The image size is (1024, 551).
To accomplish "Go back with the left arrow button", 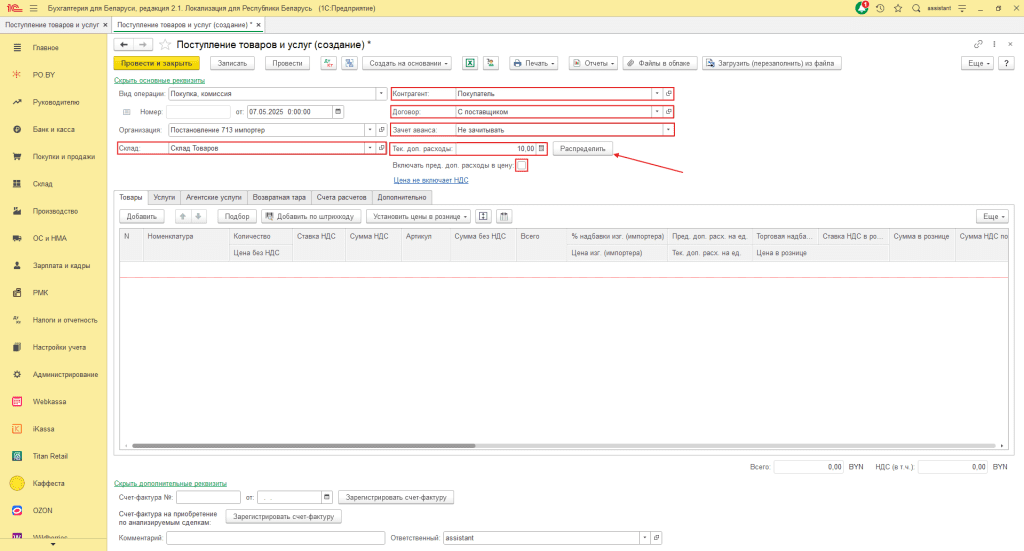I will pos(124,44).
